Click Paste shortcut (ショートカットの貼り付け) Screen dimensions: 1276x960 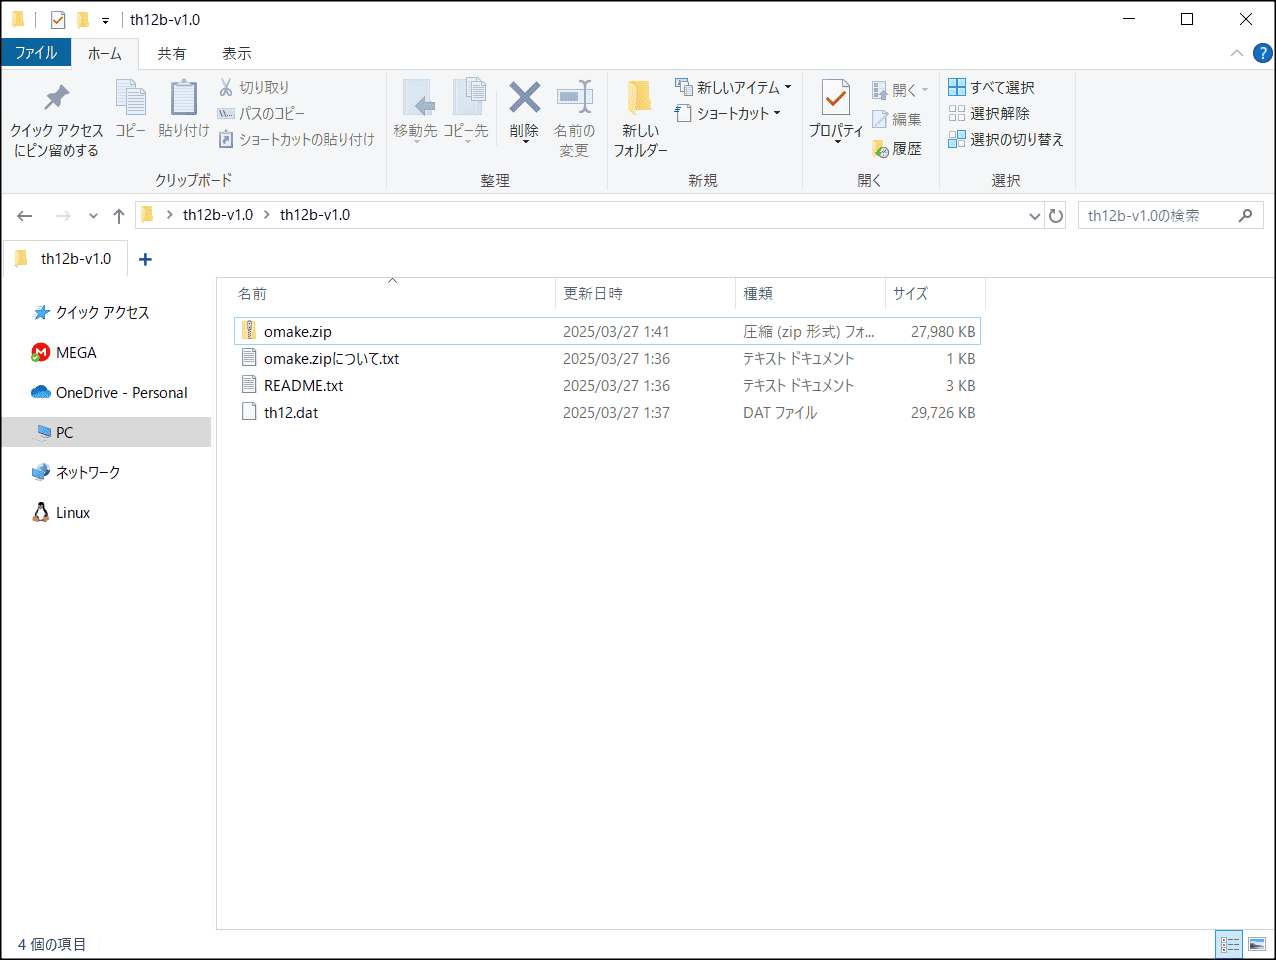click(297, 139)
